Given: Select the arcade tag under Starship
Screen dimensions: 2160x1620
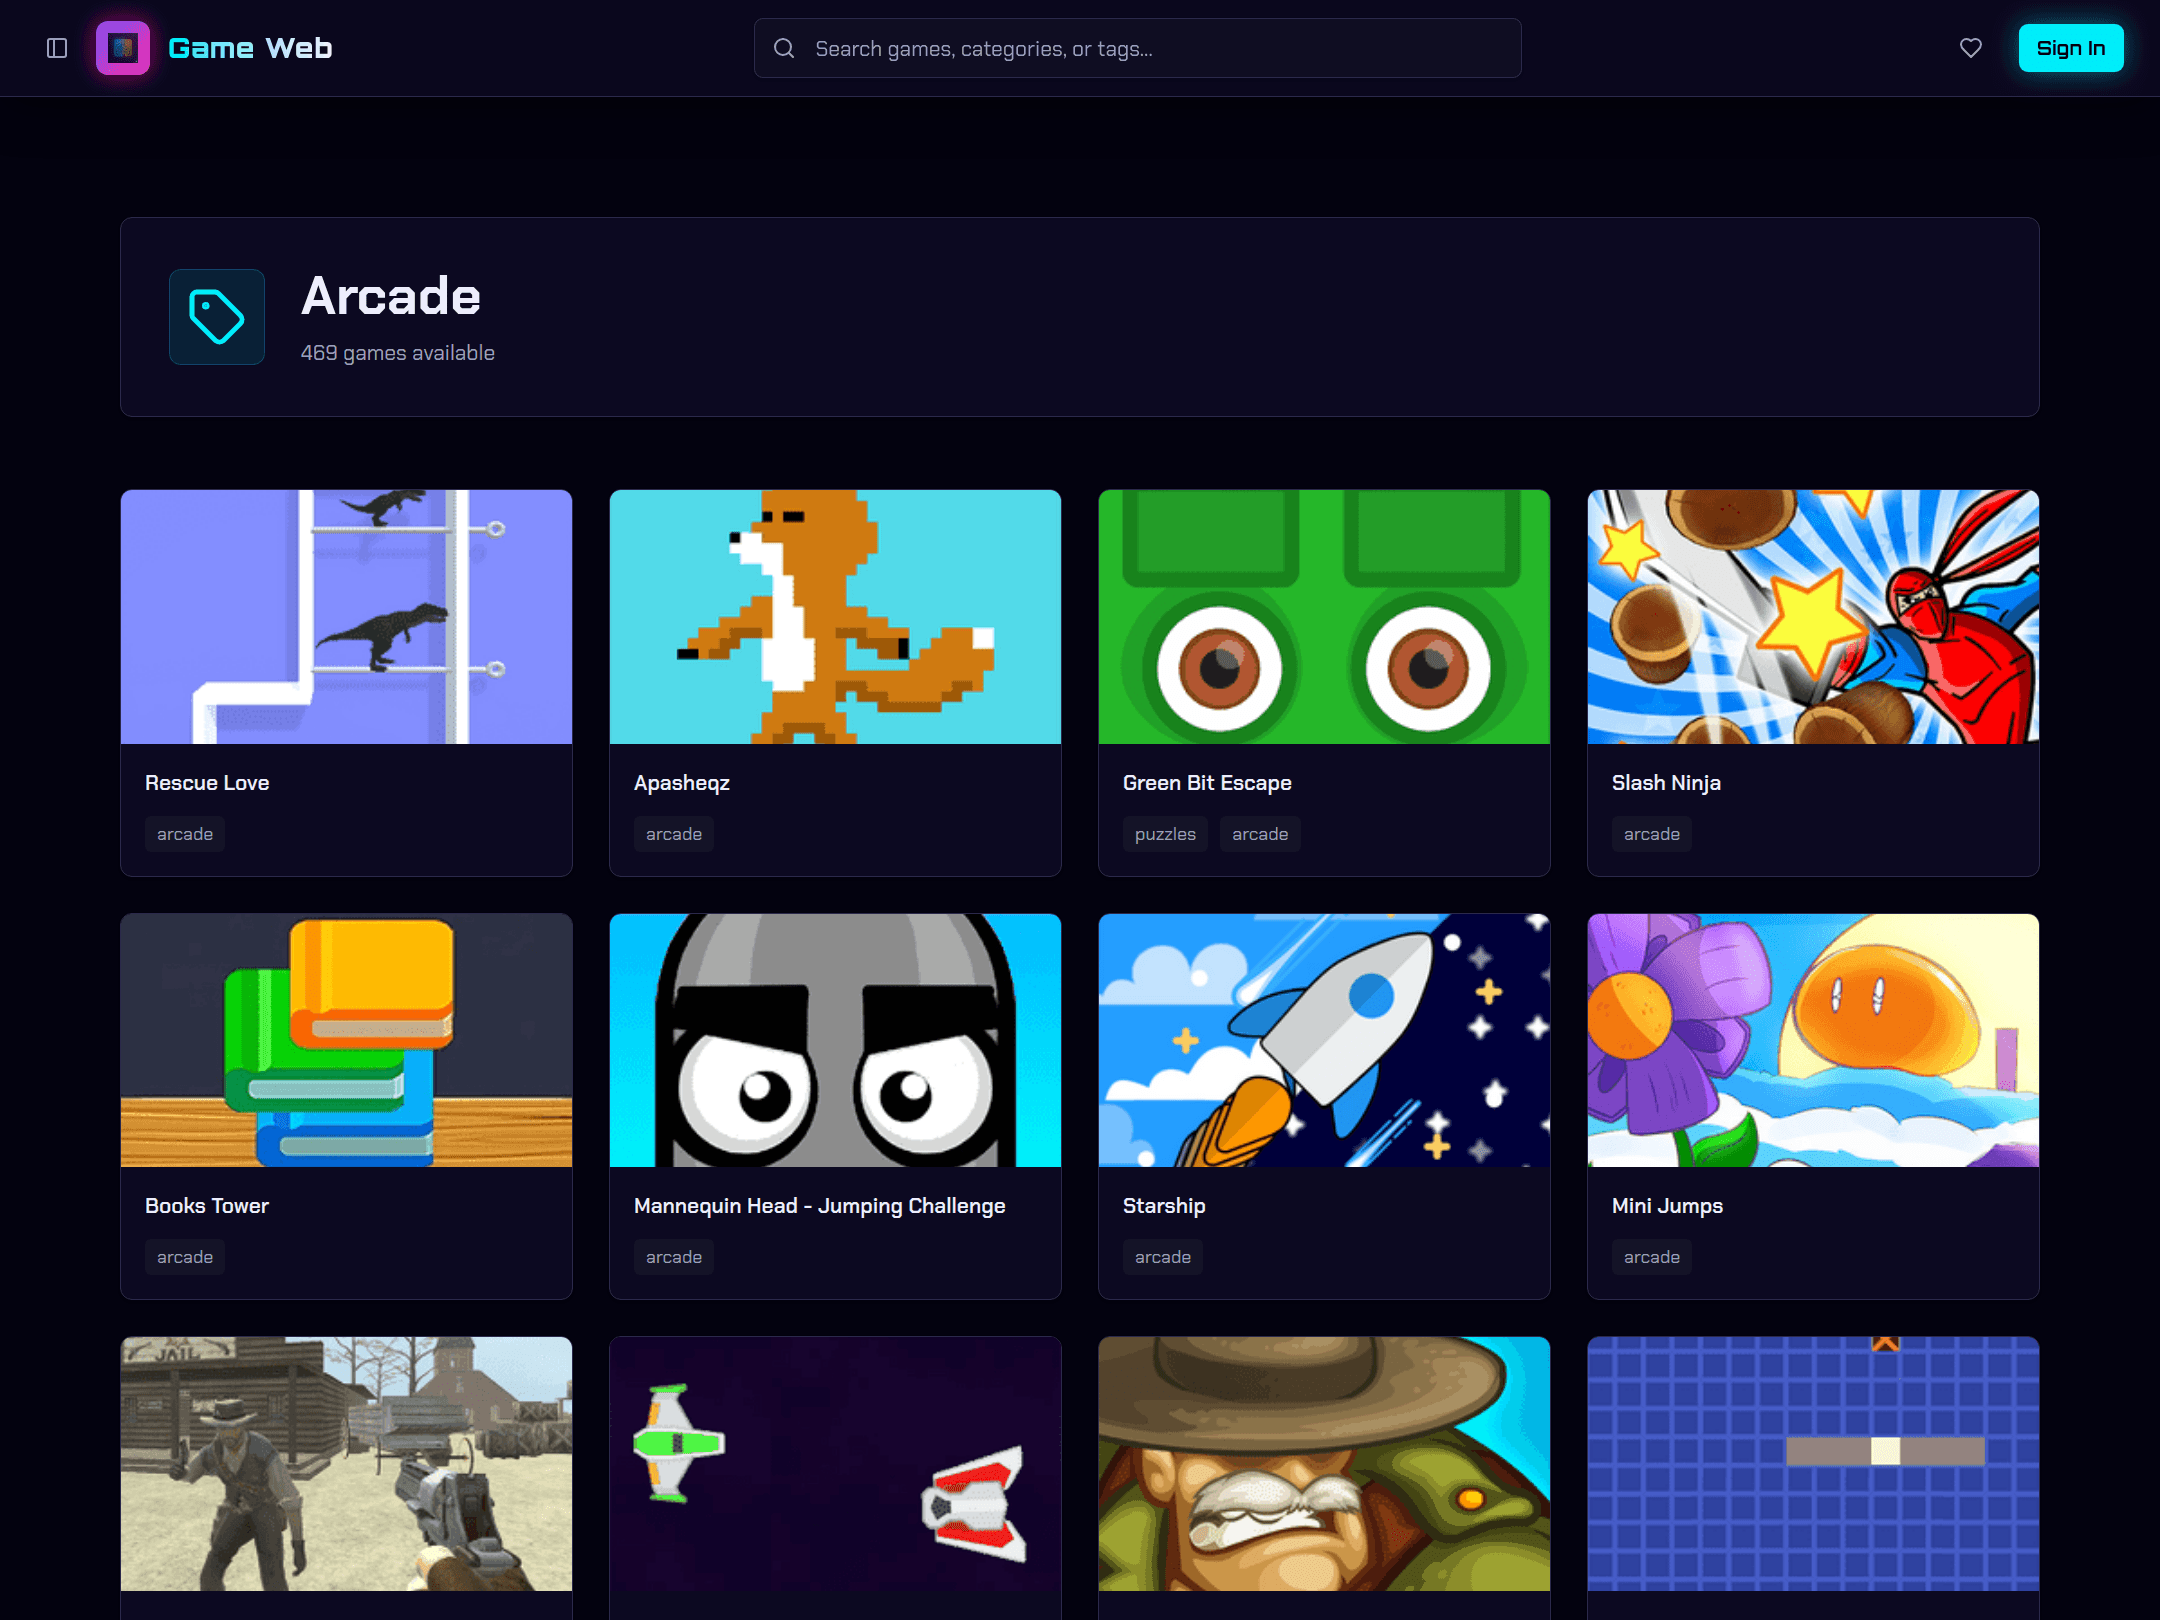Looking at the screenshot, I should (1163, 1257).
